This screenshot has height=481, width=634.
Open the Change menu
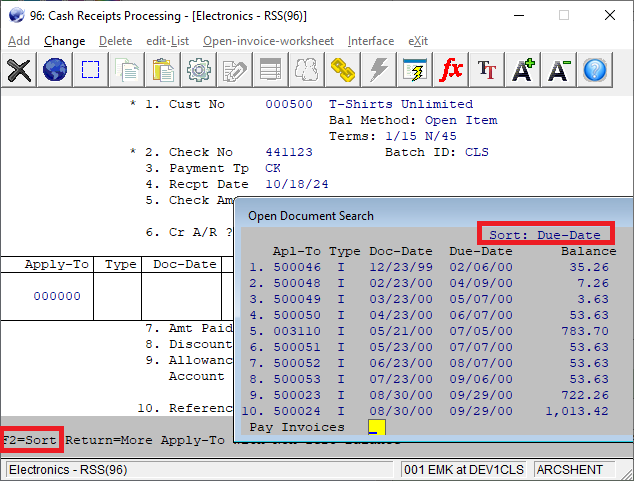tap(64, 41)
